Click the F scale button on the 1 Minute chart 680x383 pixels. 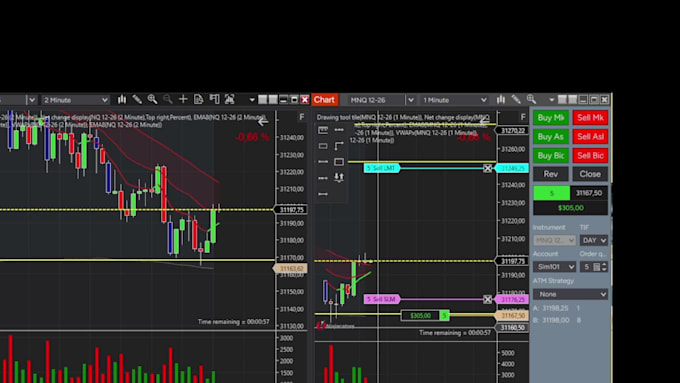523,117
